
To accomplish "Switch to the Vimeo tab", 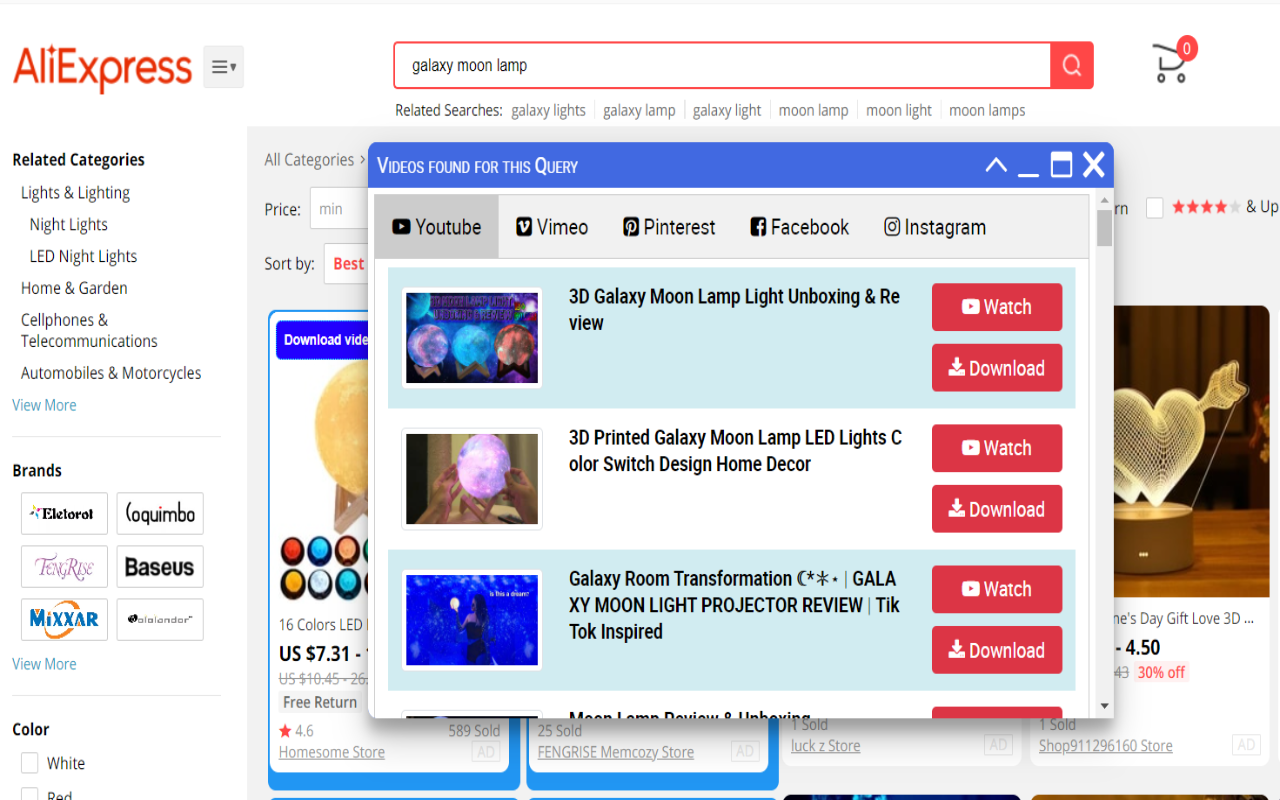I will [x=551, y=227].
